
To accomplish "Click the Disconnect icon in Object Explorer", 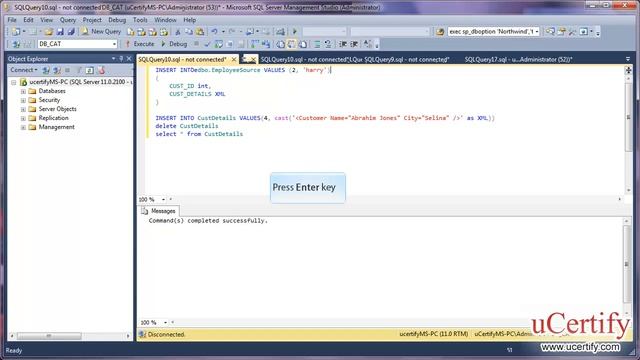I will tap(57, 70).
